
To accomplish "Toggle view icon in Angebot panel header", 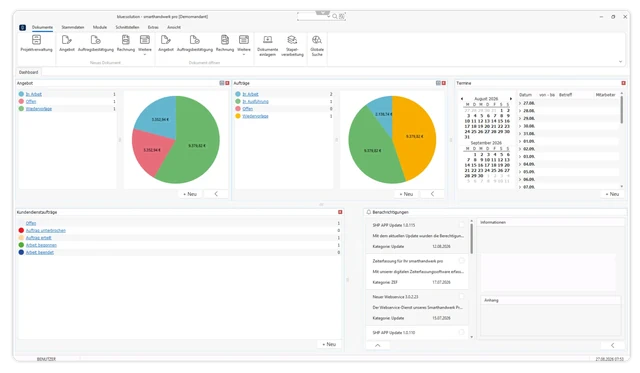I will point(222,83).
